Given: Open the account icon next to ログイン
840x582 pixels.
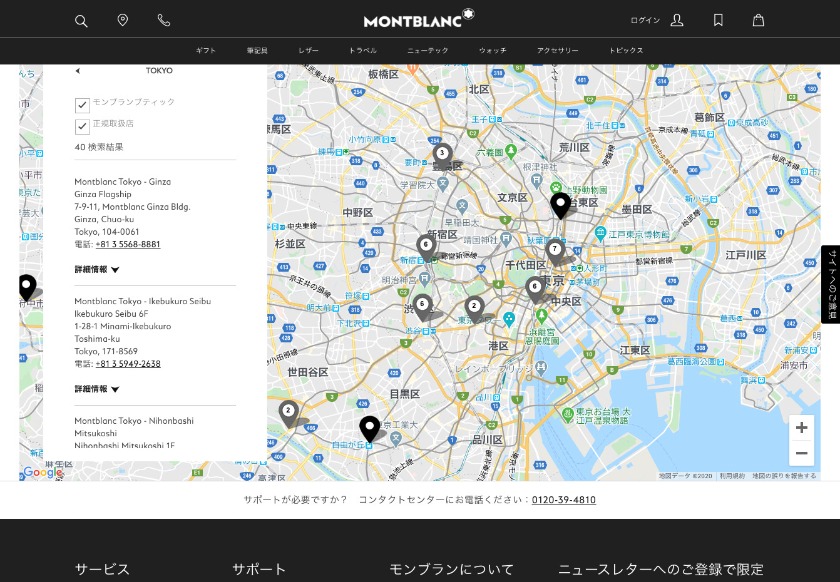Looking at the screenshot, I should click(x=677, y=20).
